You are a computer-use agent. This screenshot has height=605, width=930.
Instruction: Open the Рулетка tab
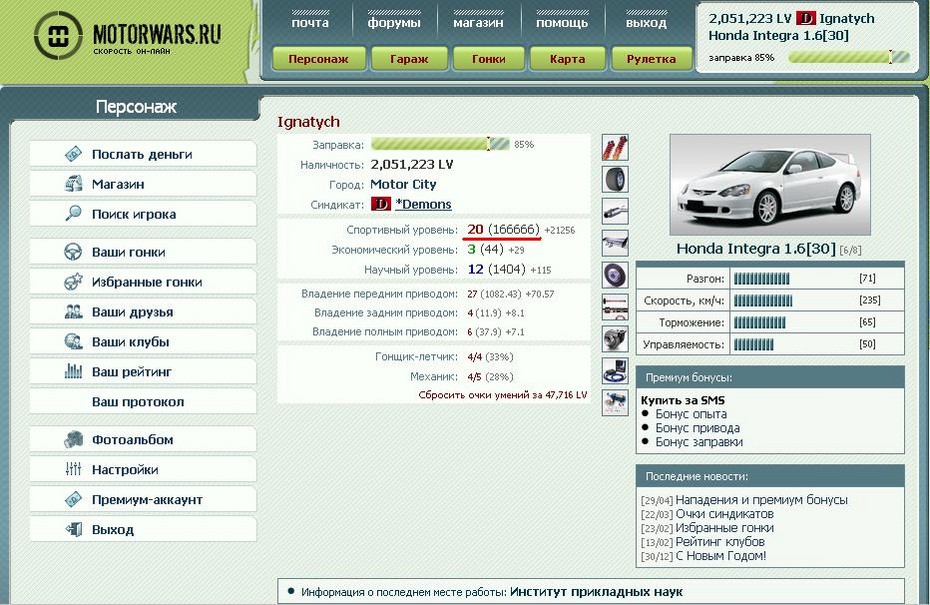651,59
